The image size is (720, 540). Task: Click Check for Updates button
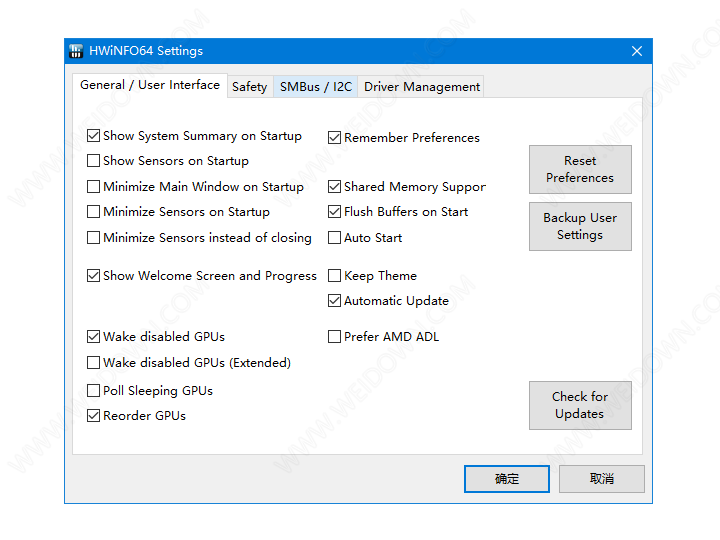(x=580, y=405)
